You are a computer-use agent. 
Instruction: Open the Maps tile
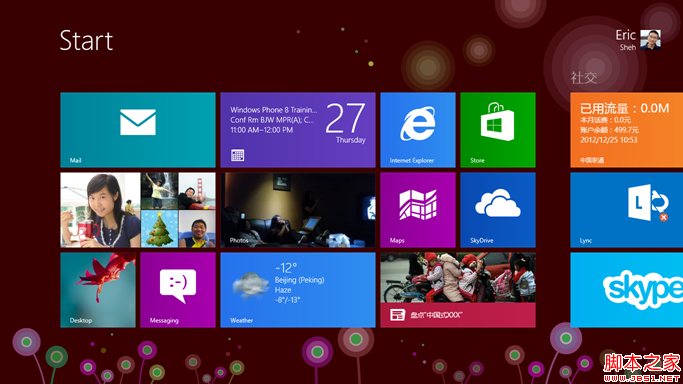point(418,210)
